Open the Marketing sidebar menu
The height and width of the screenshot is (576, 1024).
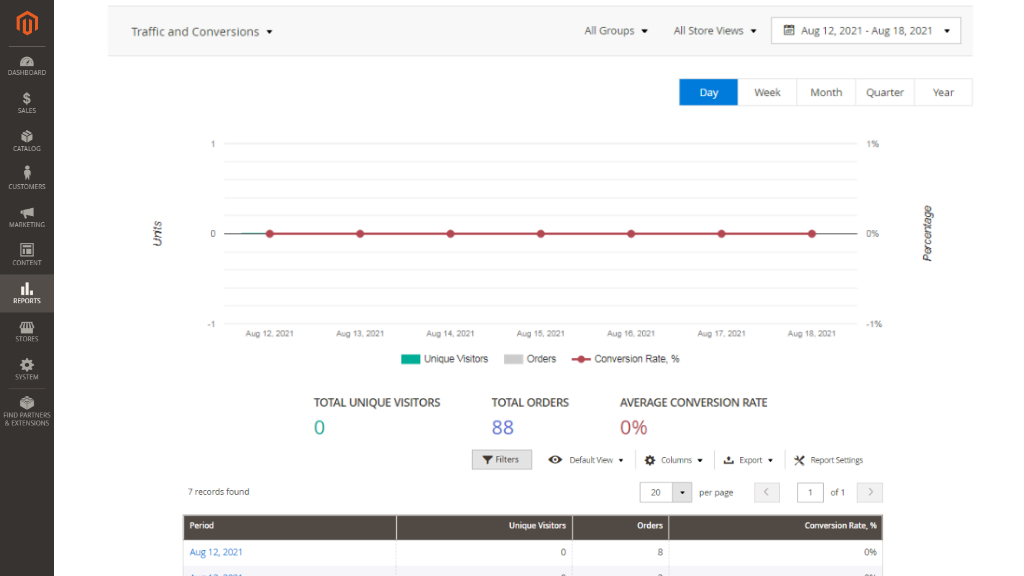coord(27,217)
